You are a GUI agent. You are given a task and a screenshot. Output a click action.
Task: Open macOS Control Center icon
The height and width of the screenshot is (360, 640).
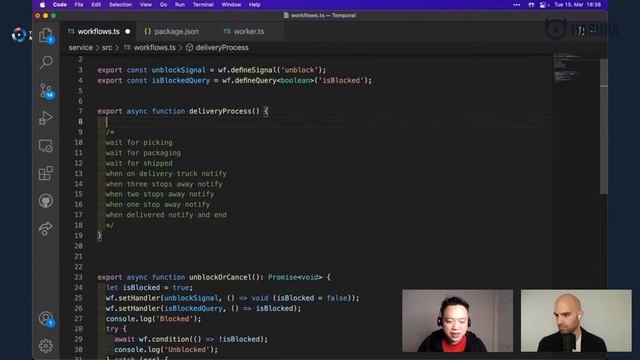[x=543, y=5]
